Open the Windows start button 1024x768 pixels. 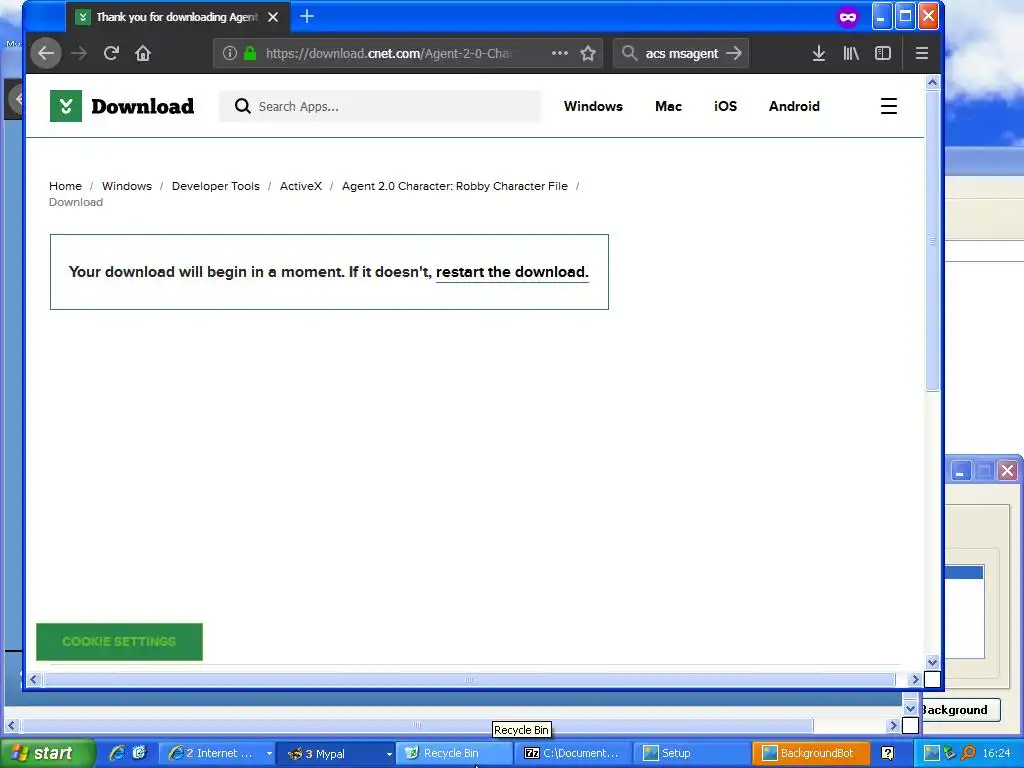tap(46, 753)
